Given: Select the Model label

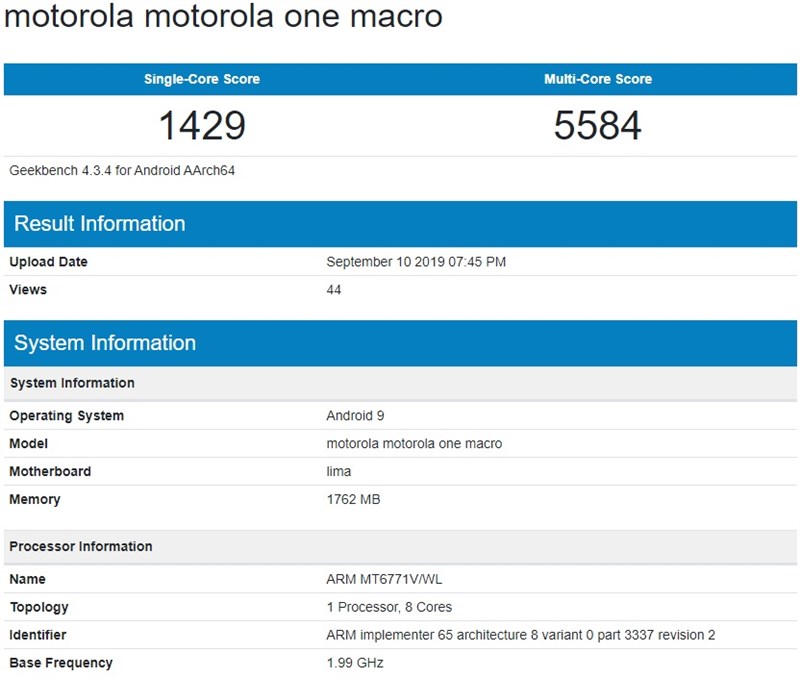Looking at the screenshot, I should 29,444.
